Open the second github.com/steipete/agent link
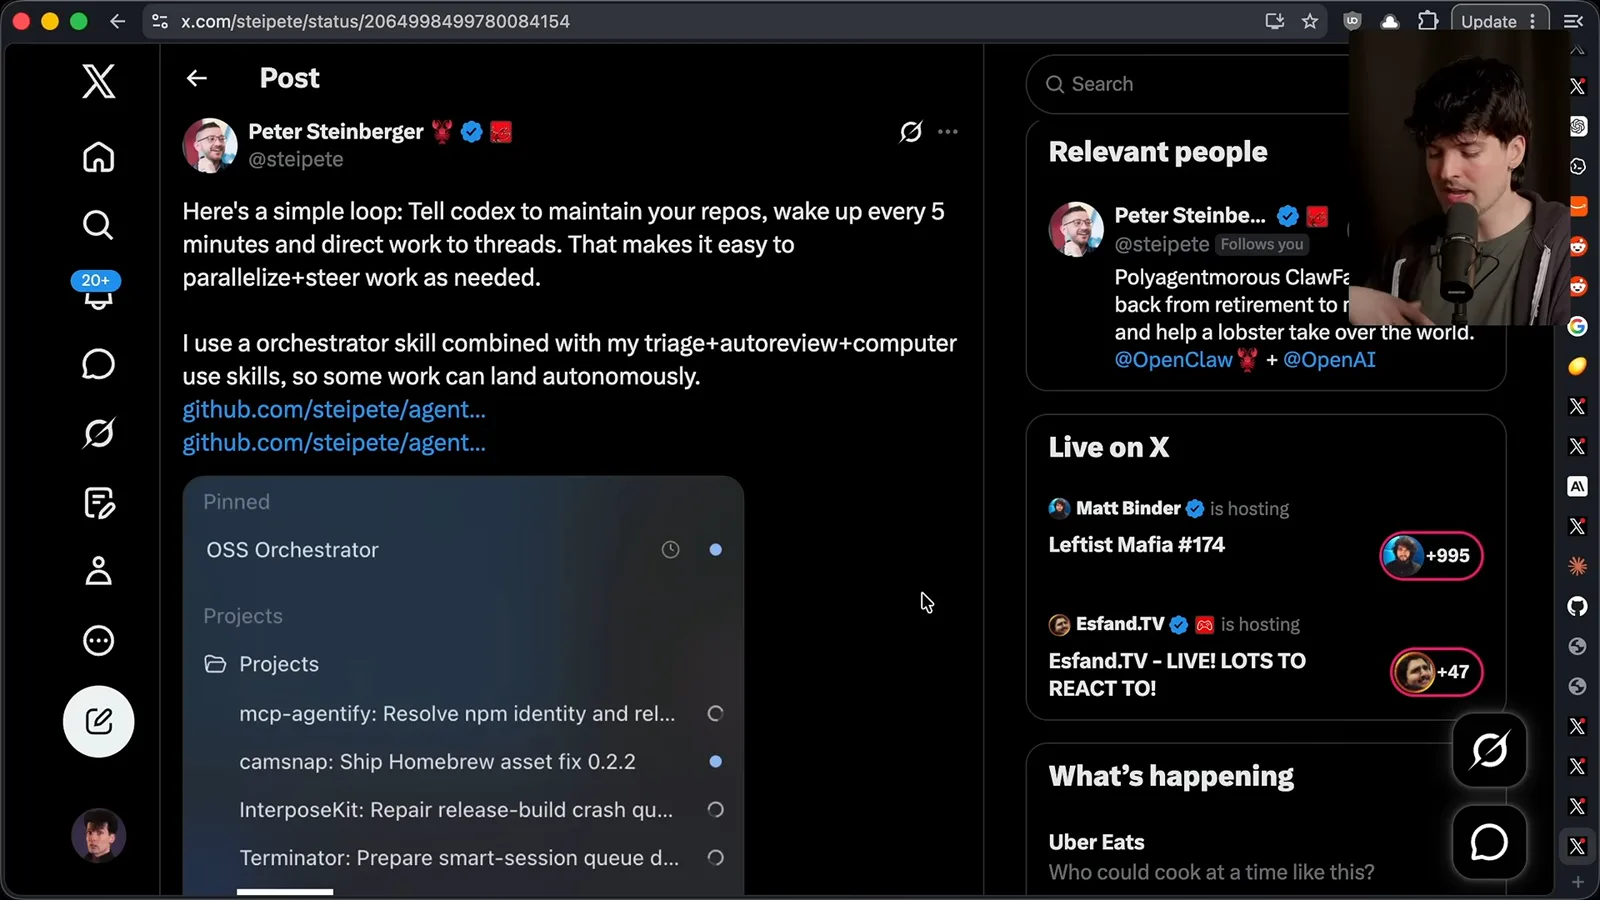Screen dimensions: 1600x900 point(334,442)
